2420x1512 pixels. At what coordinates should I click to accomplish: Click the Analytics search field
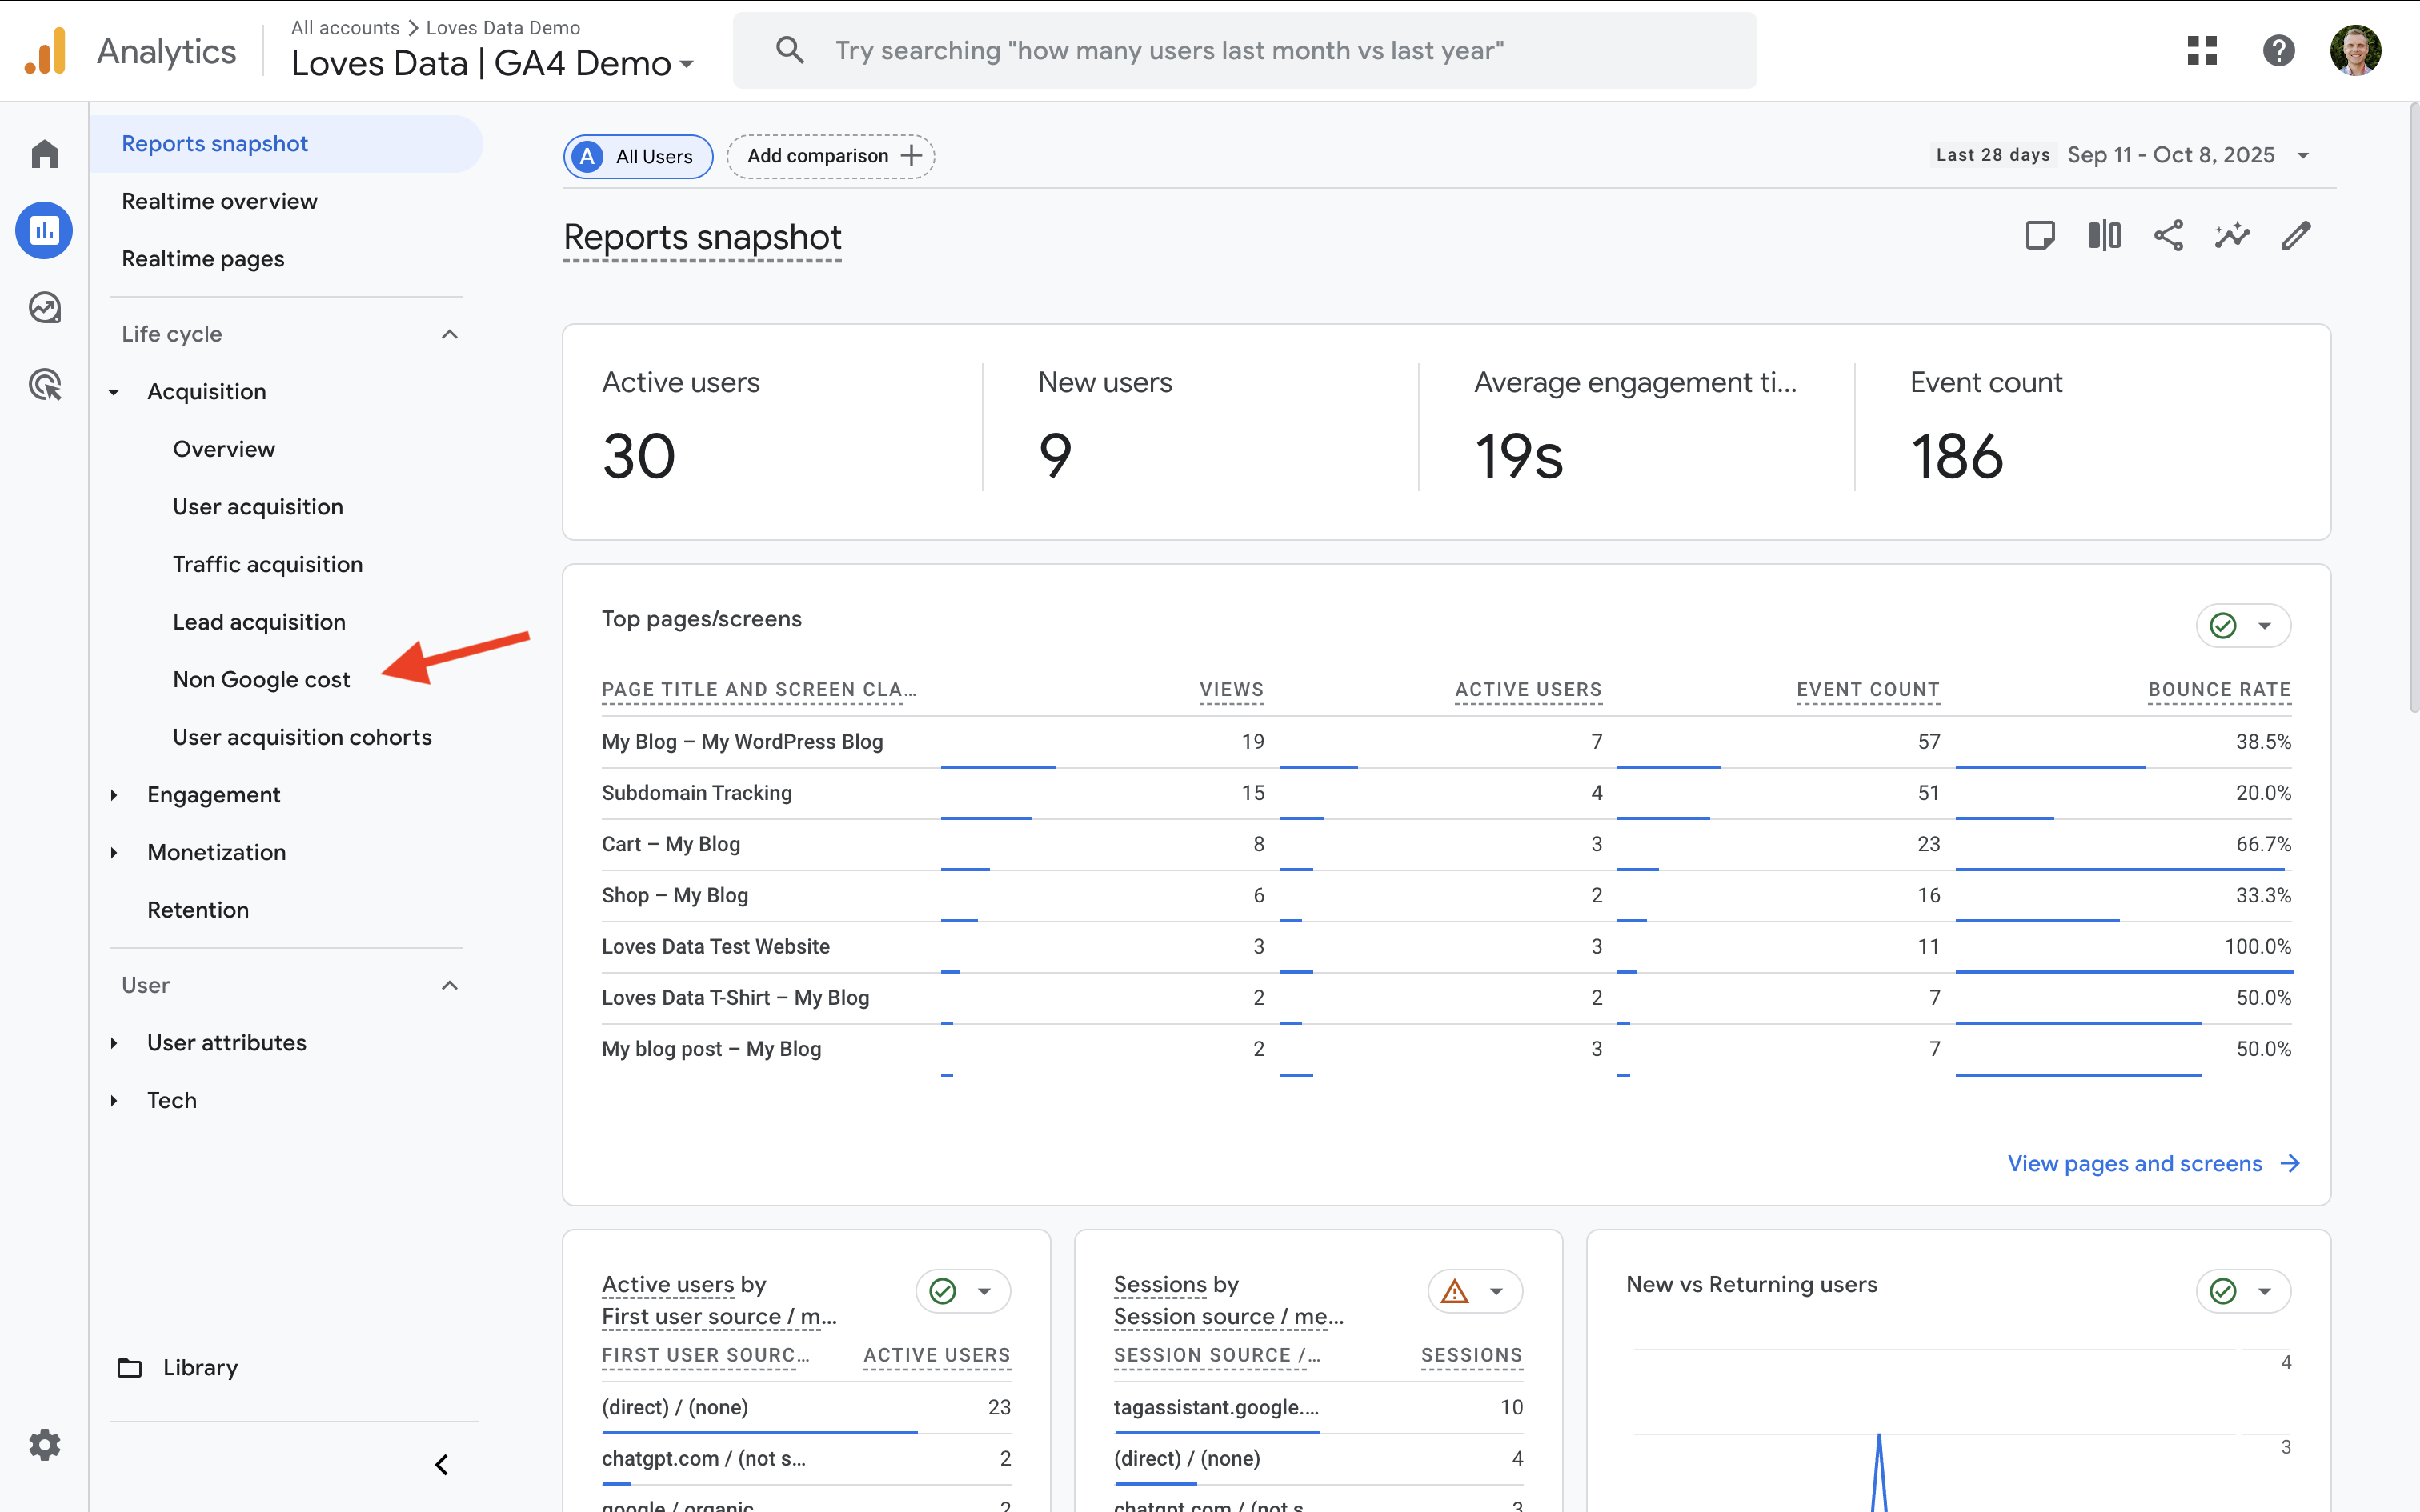[1244, 50]
